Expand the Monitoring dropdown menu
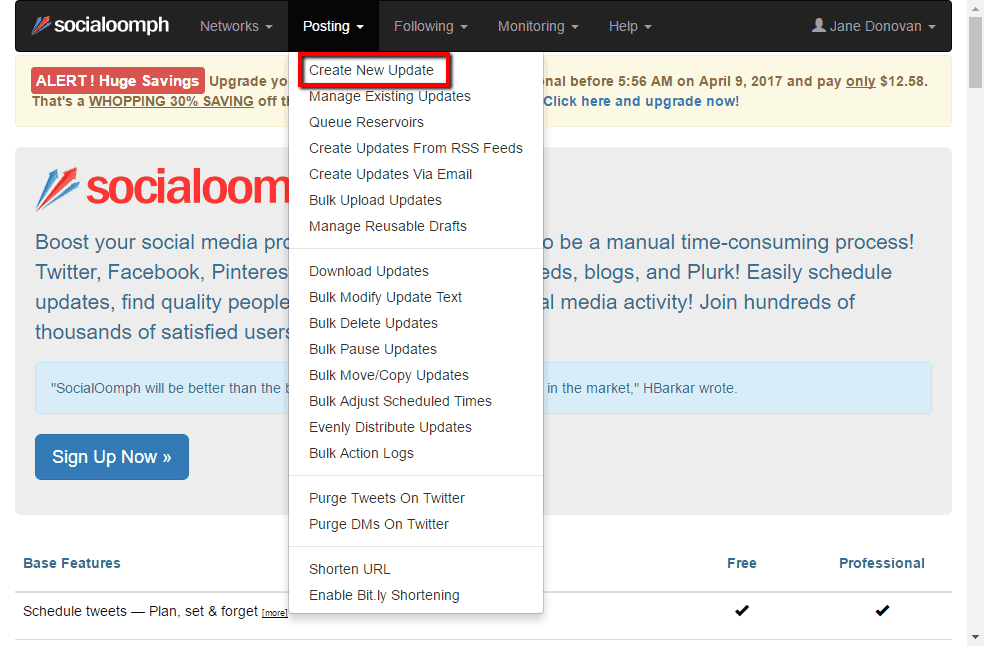This screenshot has width=984, height=646. 538,26
